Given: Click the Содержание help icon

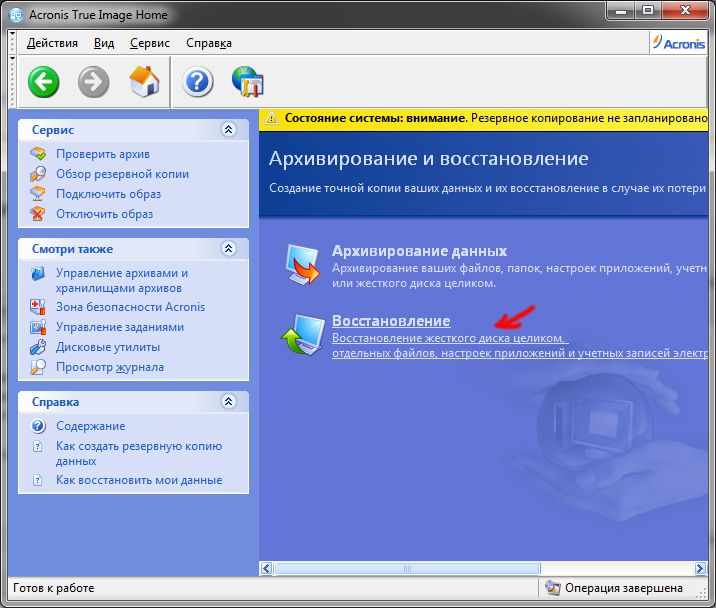Looking at the screenshot, I should point(38,426).
